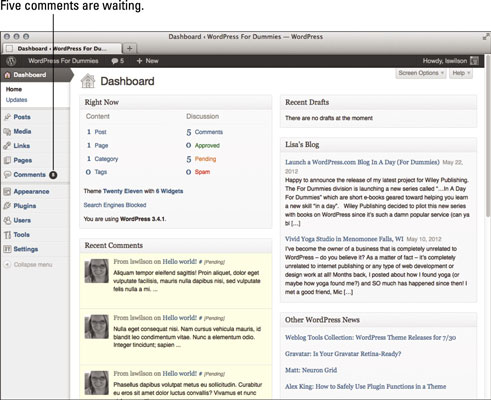Open the Appearance menu

pos(31,192)
